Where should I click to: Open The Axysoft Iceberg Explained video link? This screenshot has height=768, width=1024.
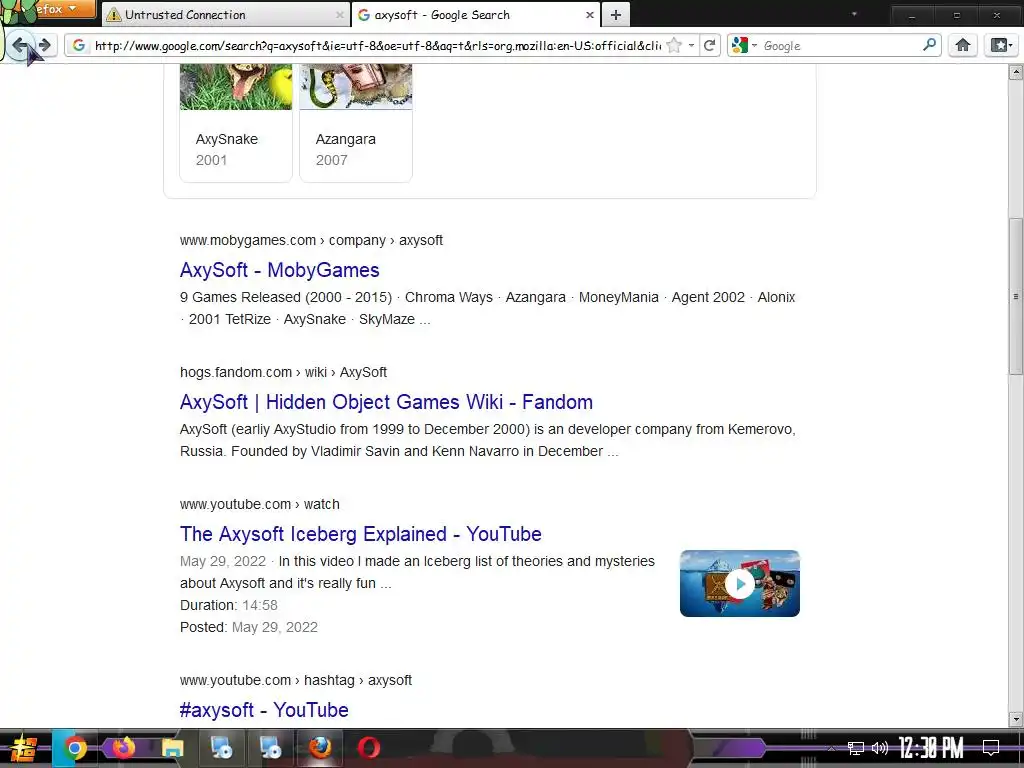[x=360, y=534]
